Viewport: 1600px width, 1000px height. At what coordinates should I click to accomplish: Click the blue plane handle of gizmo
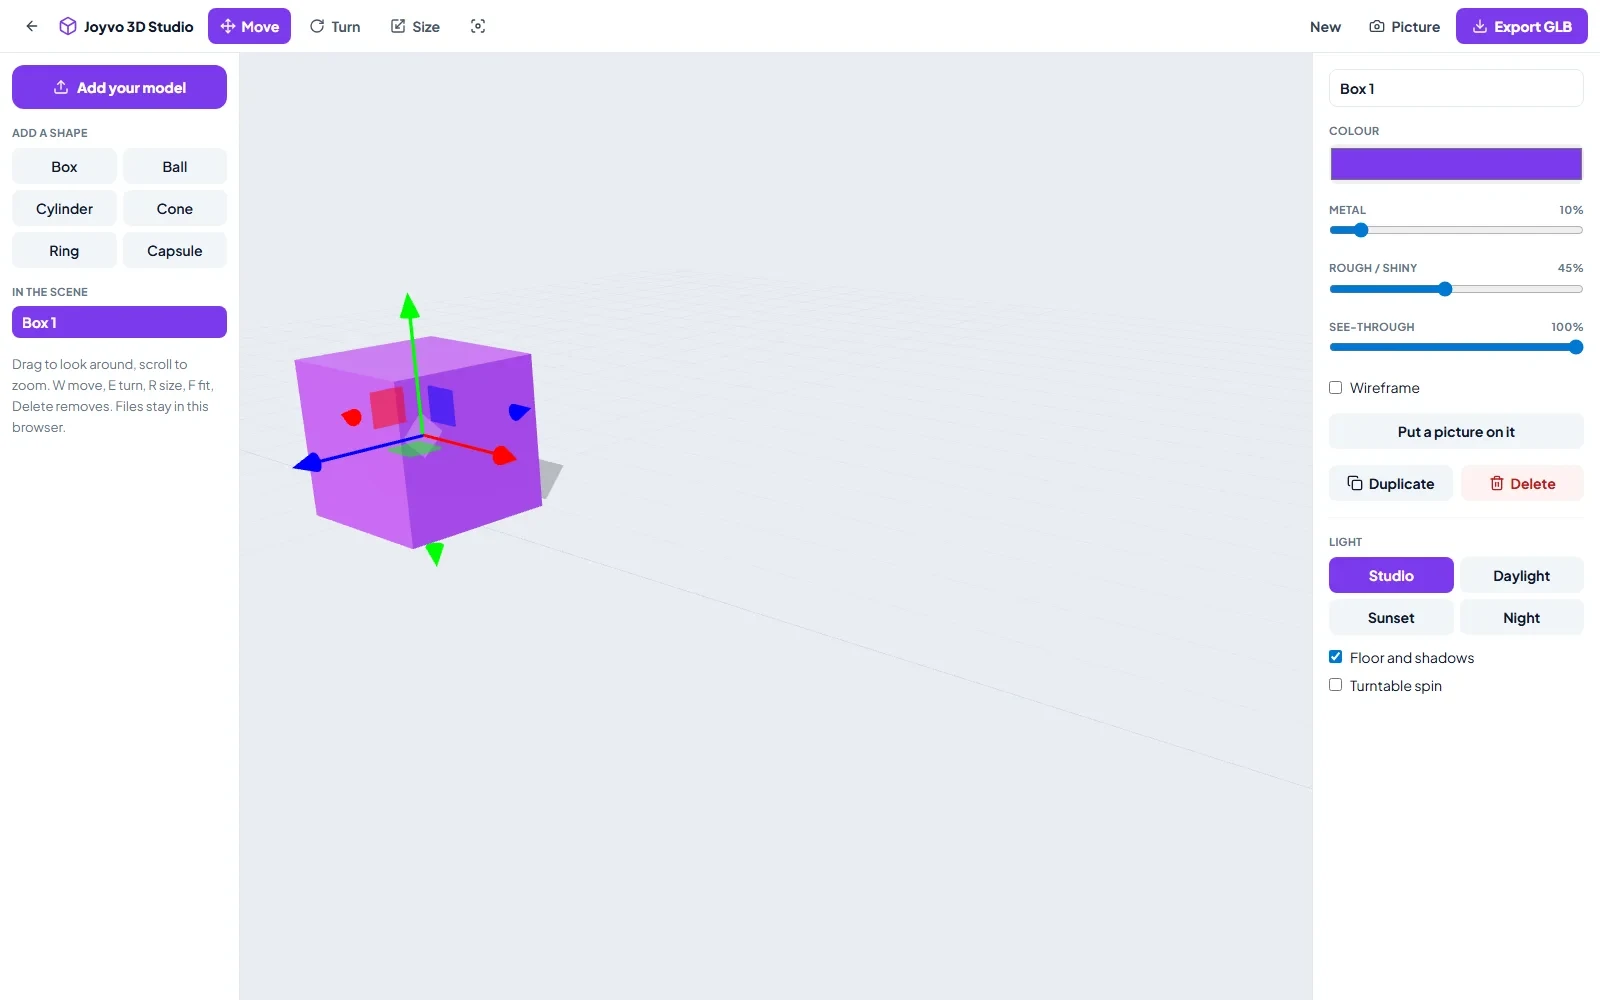[441, 406]
